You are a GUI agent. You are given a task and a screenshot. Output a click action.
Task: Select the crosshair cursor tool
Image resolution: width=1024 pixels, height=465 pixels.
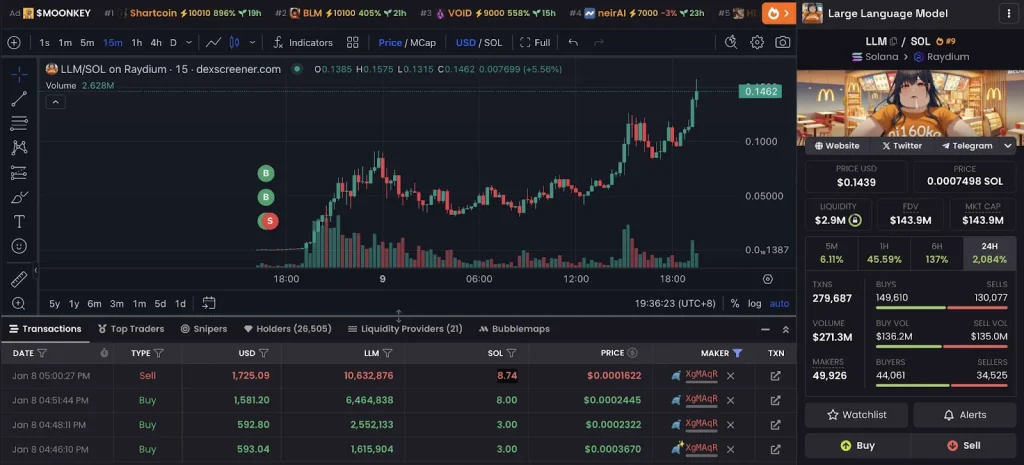point(19,74)
